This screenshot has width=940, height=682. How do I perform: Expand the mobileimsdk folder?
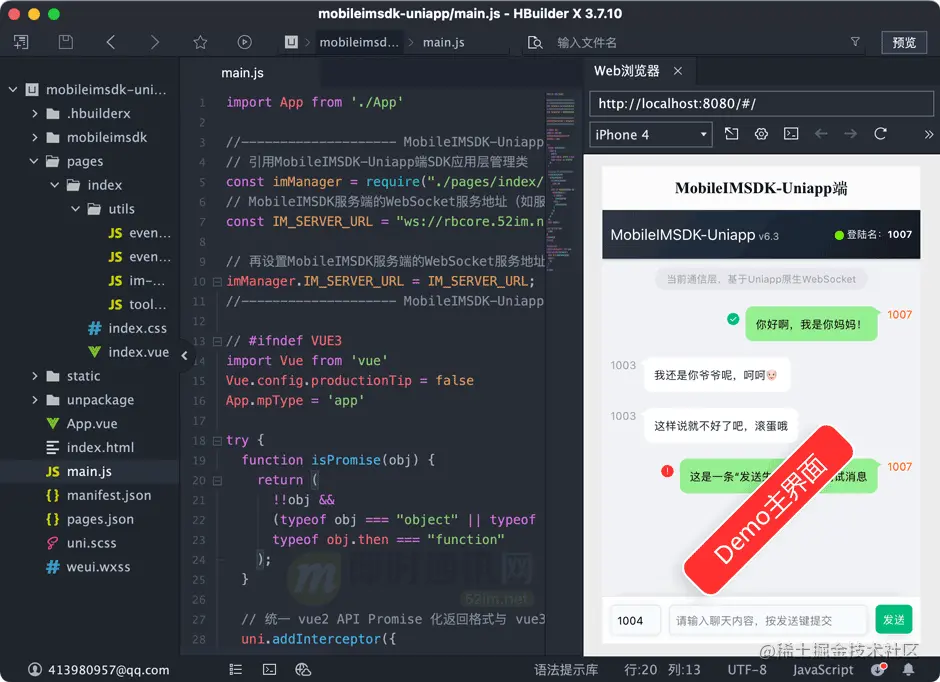tap(34, 137)
